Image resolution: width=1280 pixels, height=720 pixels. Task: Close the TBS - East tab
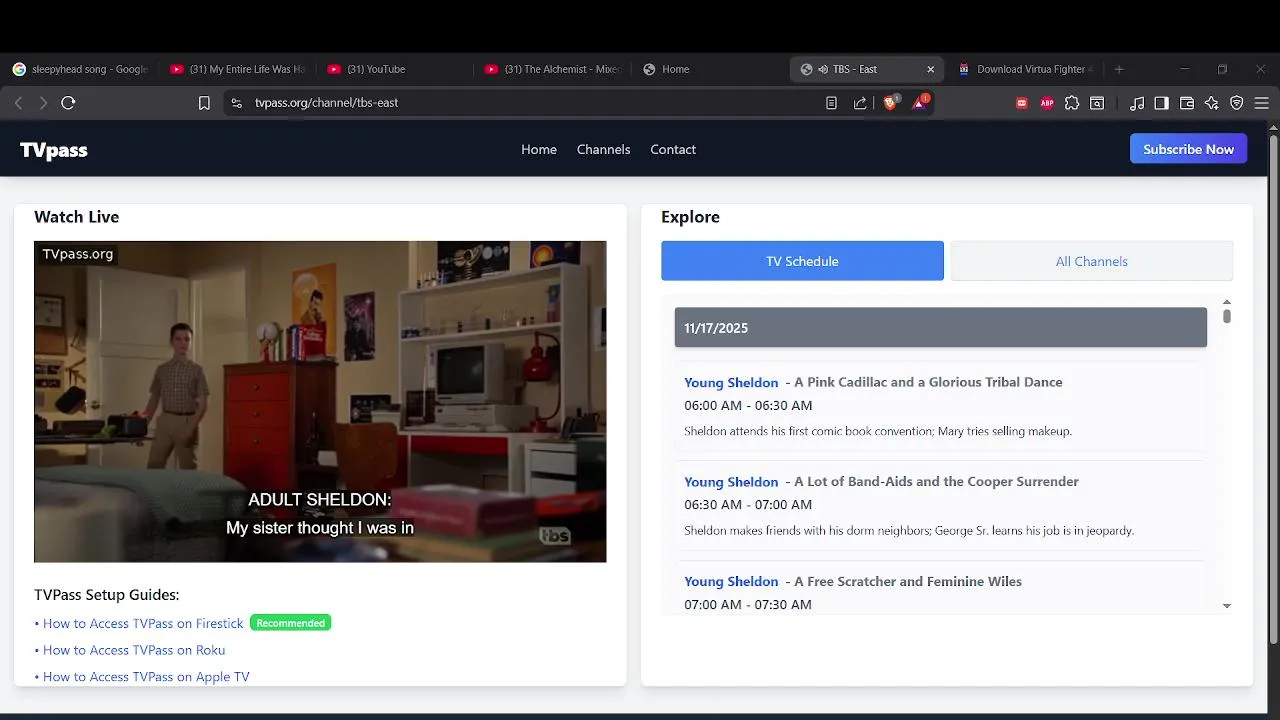click(931, 69)
